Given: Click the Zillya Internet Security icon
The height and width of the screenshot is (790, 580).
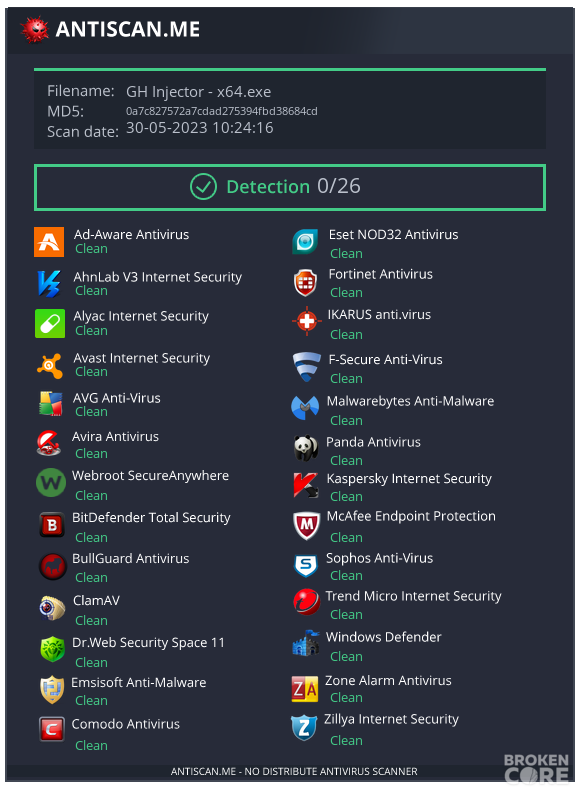Looking at the screenshot, I should click(304, 728).
